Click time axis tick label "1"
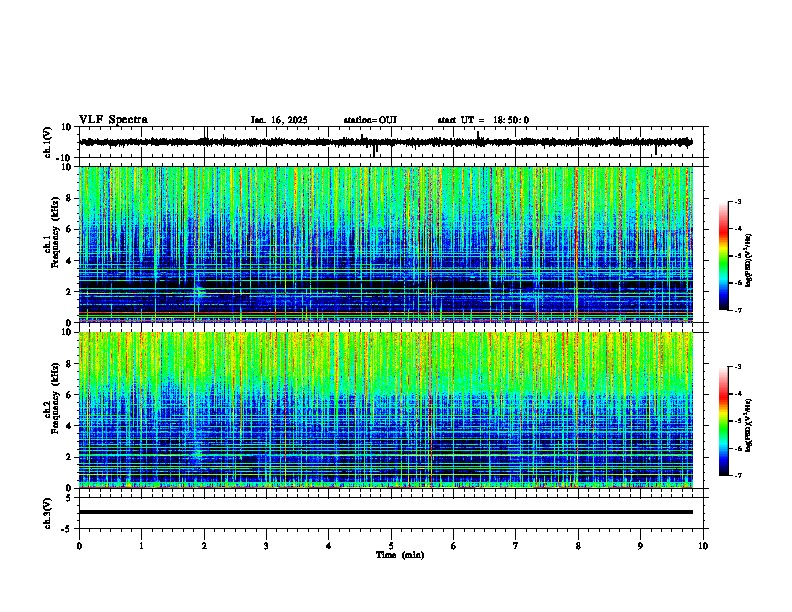 pyautogui.click(x=141, y=546)
